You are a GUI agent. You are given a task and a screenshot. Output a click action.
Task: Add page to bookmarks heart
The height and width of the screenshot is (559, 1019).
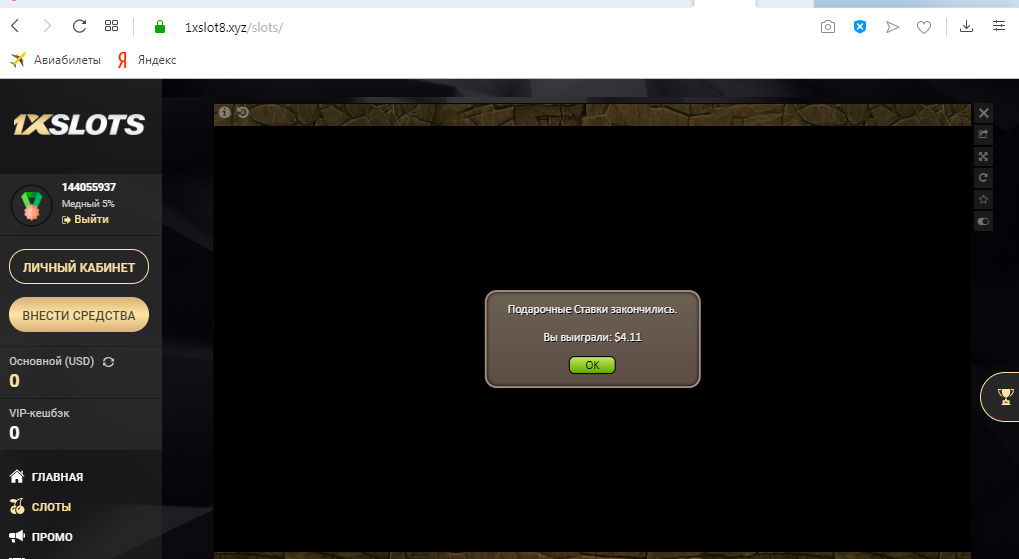[x=923, y=27]
